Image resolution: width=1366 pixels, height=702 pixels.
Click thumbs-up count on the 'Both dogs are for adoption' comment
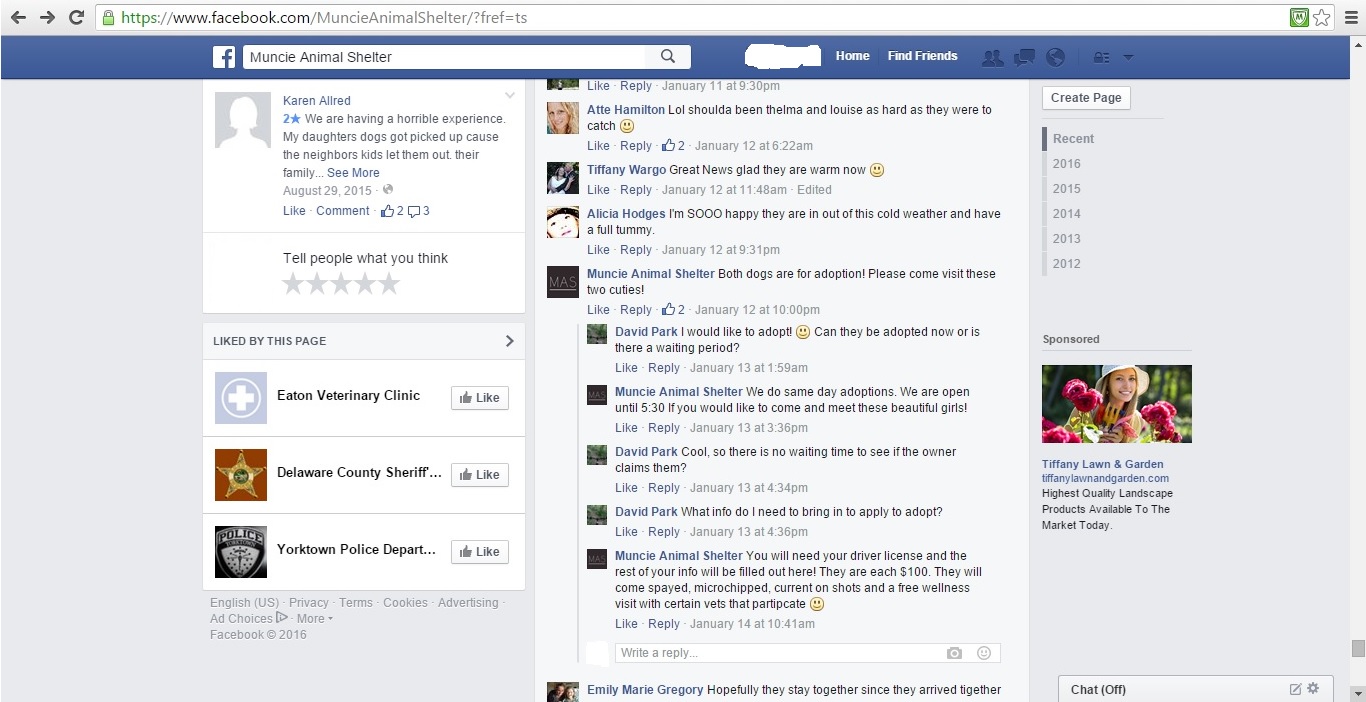(x=674, y=310)
